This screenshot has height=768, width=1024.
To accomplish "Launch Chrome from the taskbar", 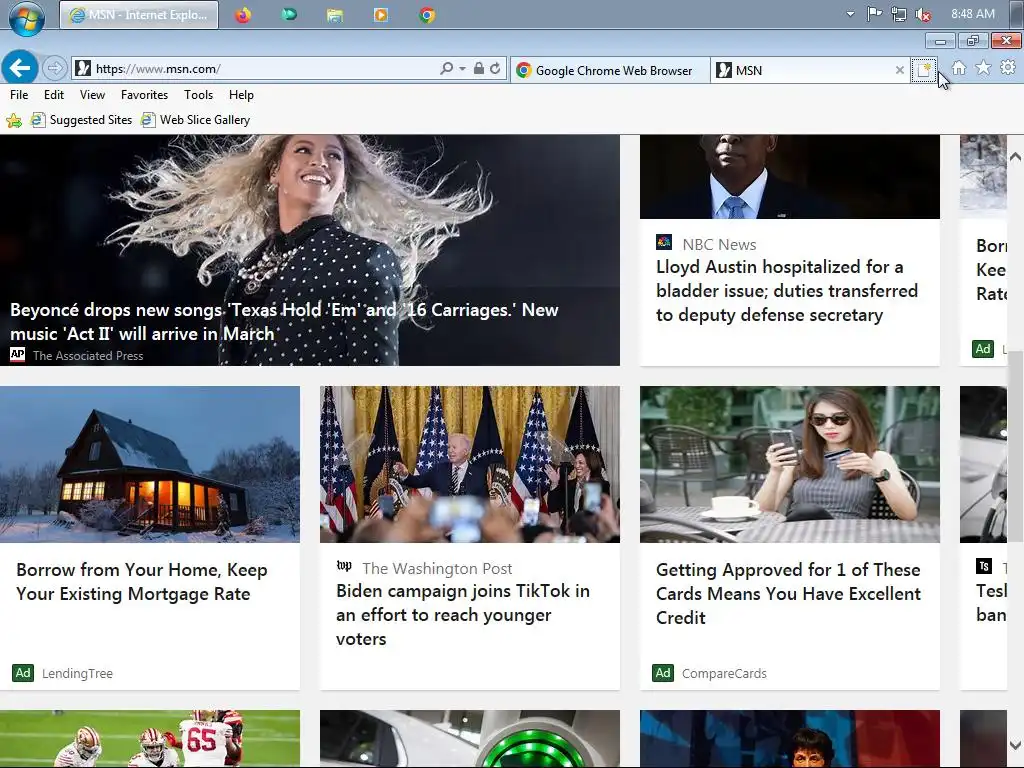I will 427,14.
